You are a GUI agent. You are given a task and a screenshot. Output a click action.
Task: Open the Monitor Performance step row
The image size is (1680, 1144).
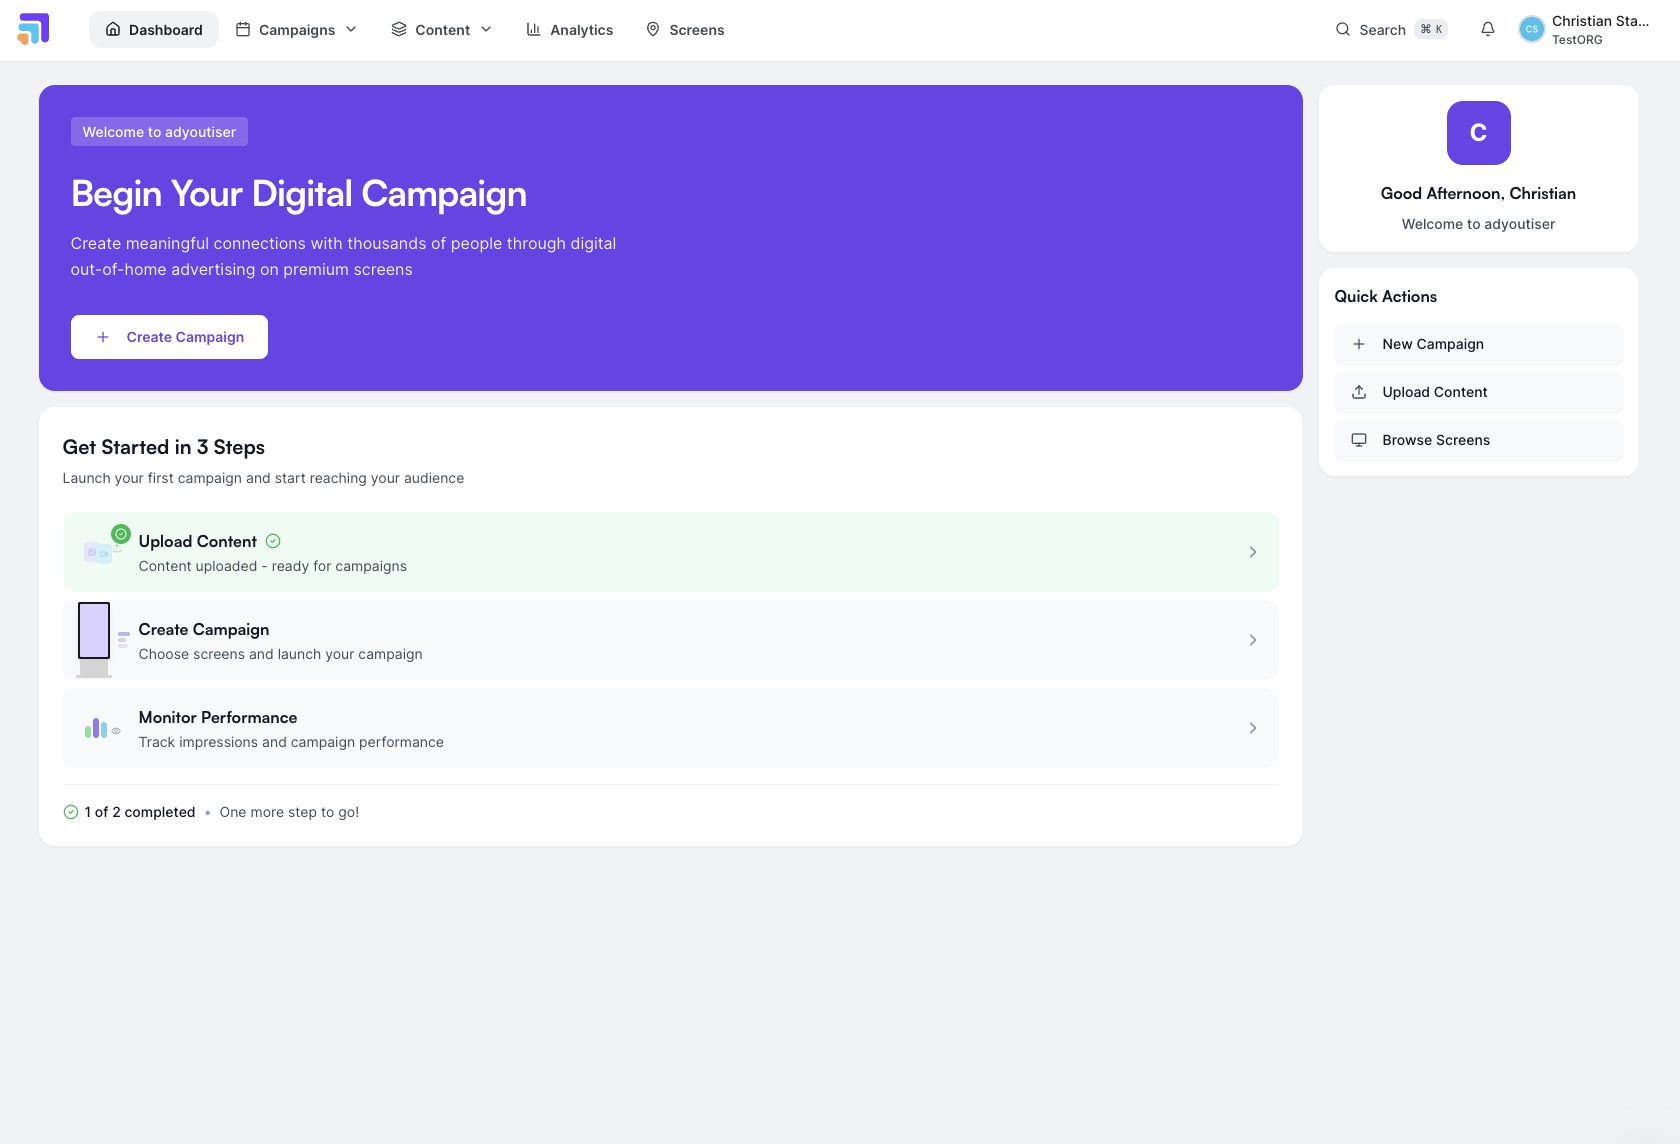(x=670, y=728)
